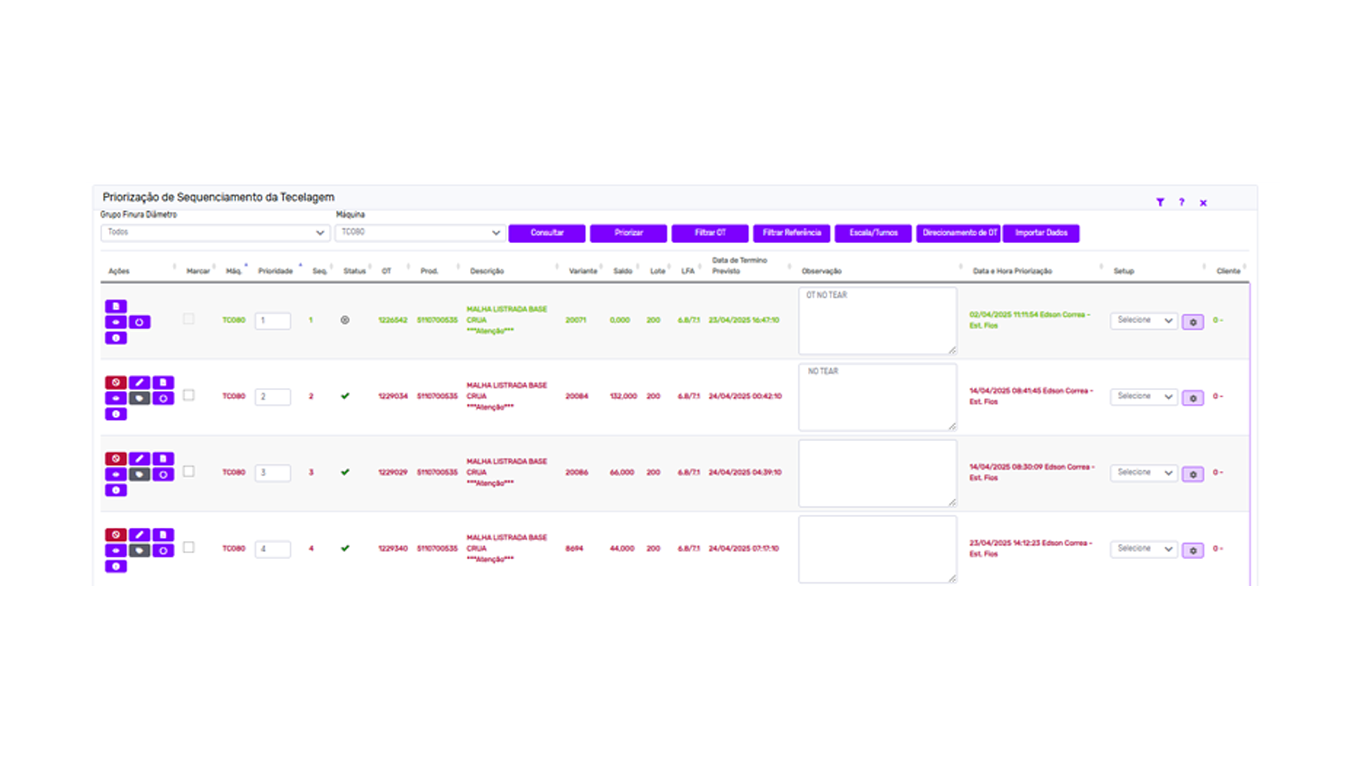The image size is (1366, 768).
Task: Click the Observação text area reading NO TEAR
Action: click(878, 397)
